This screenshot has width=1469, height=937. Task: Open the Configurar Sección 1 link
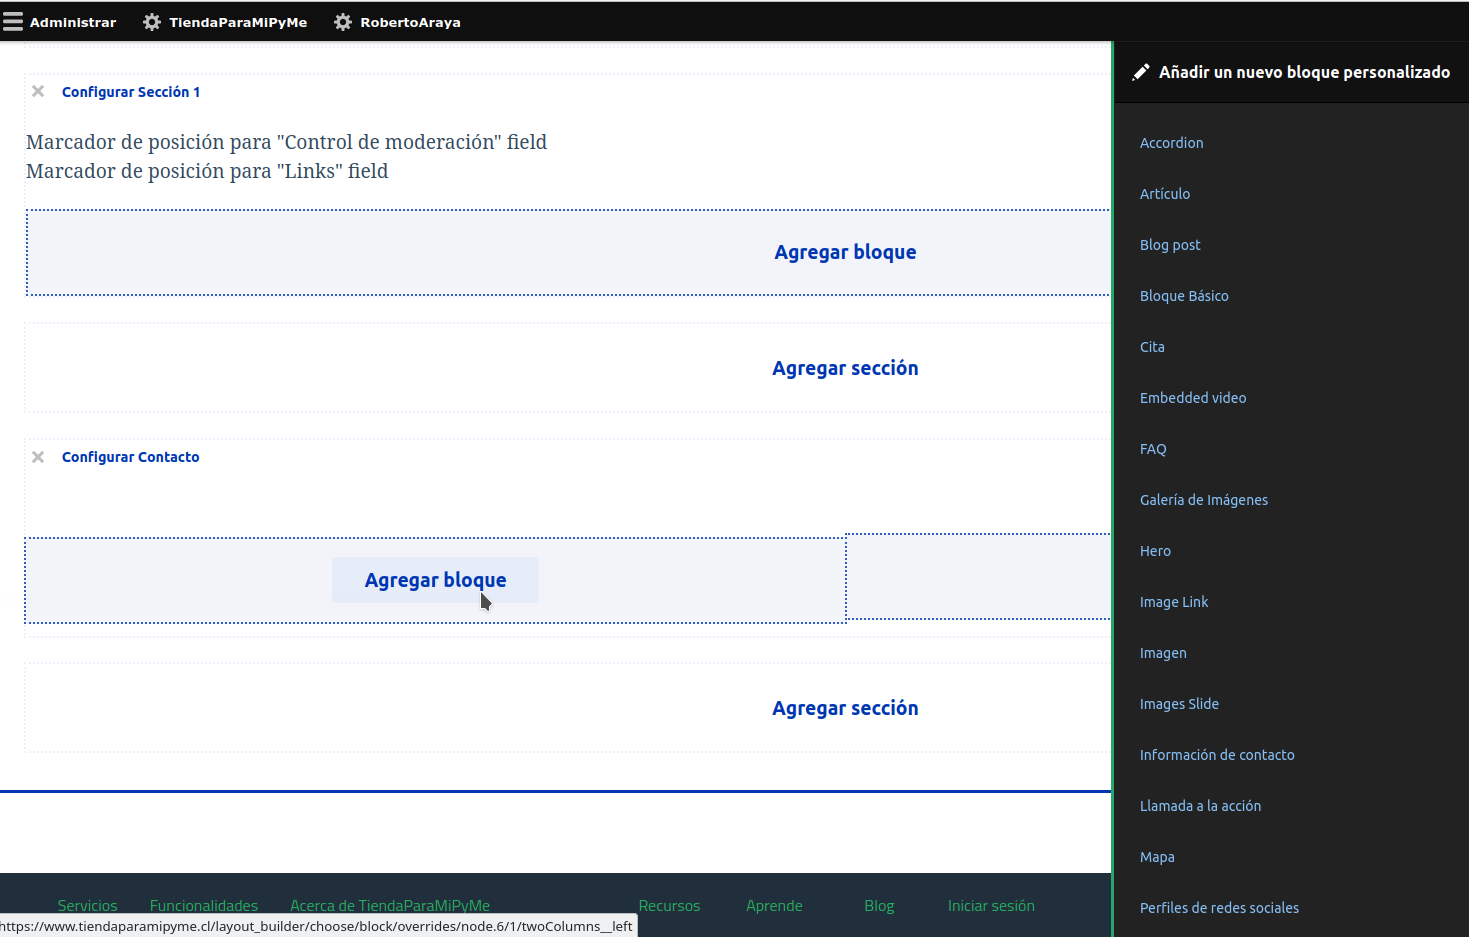click(131, 92)
